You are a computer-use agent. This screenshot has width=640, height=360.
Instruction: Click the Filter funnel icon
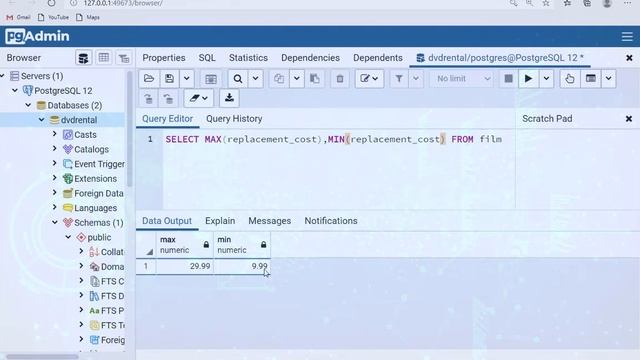(399, 78)
